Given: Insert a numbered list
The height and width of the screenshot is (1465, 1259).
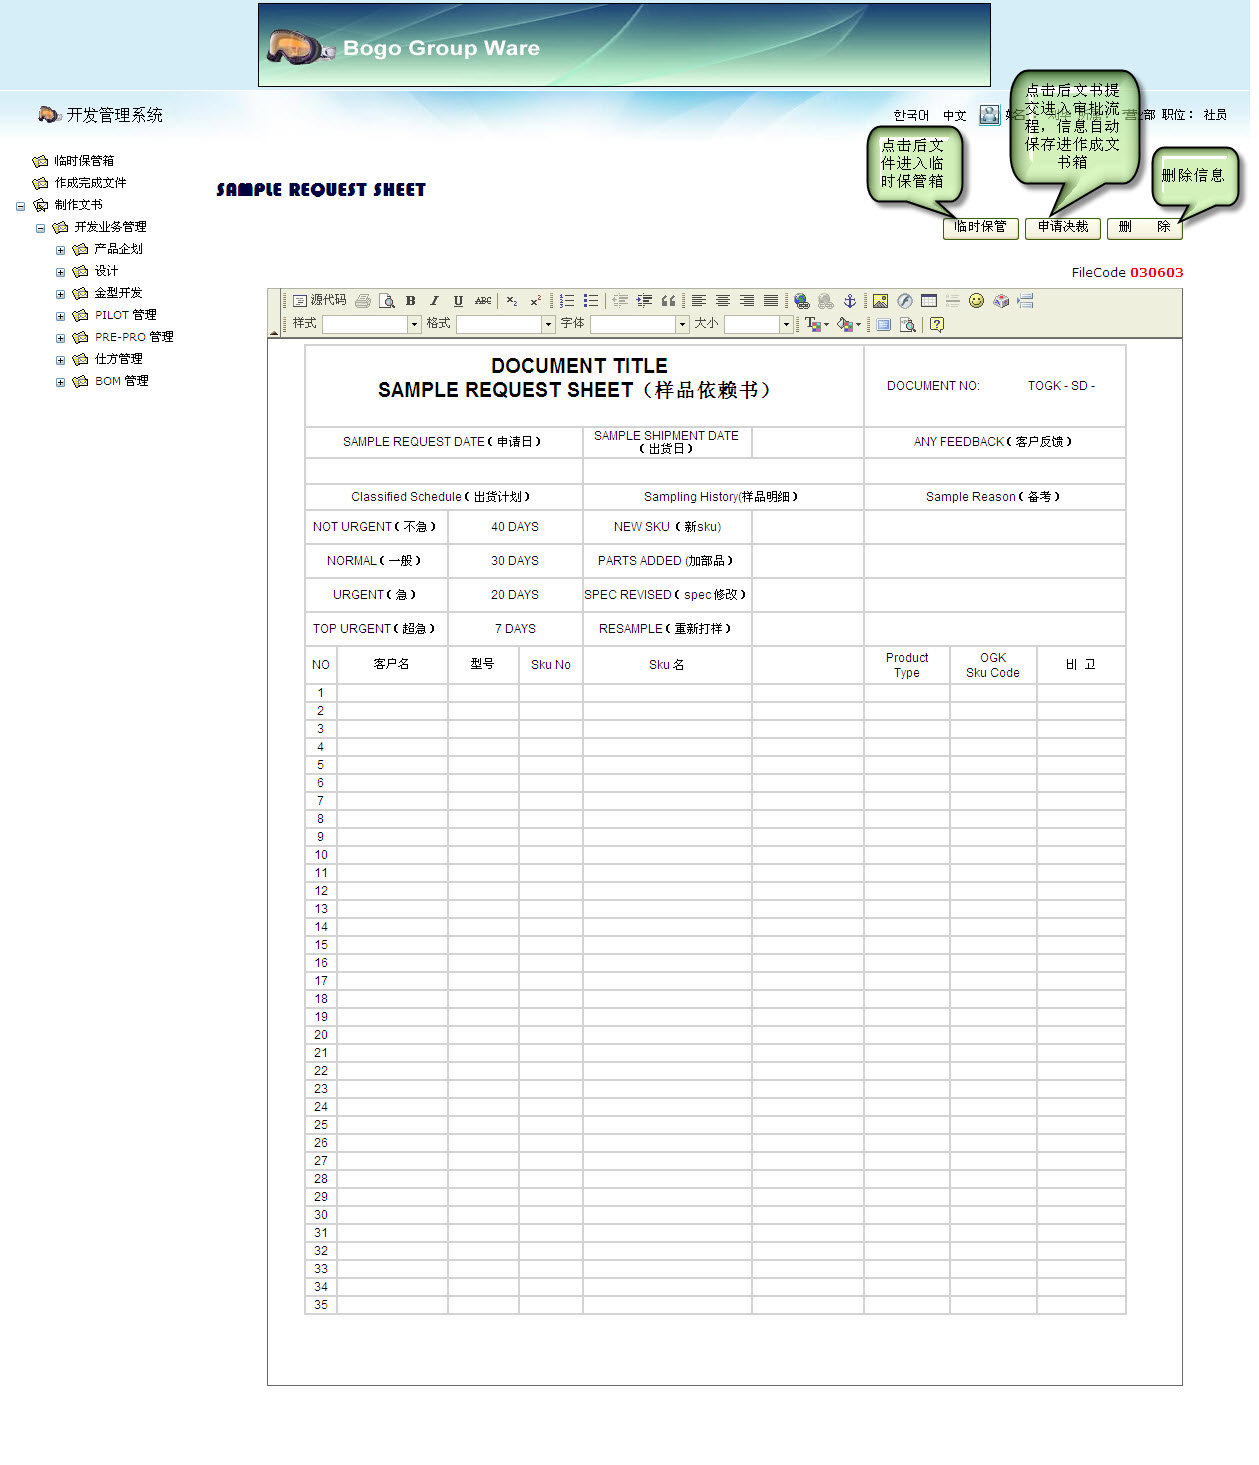Looking at the screenshot, I should point(567,301).
